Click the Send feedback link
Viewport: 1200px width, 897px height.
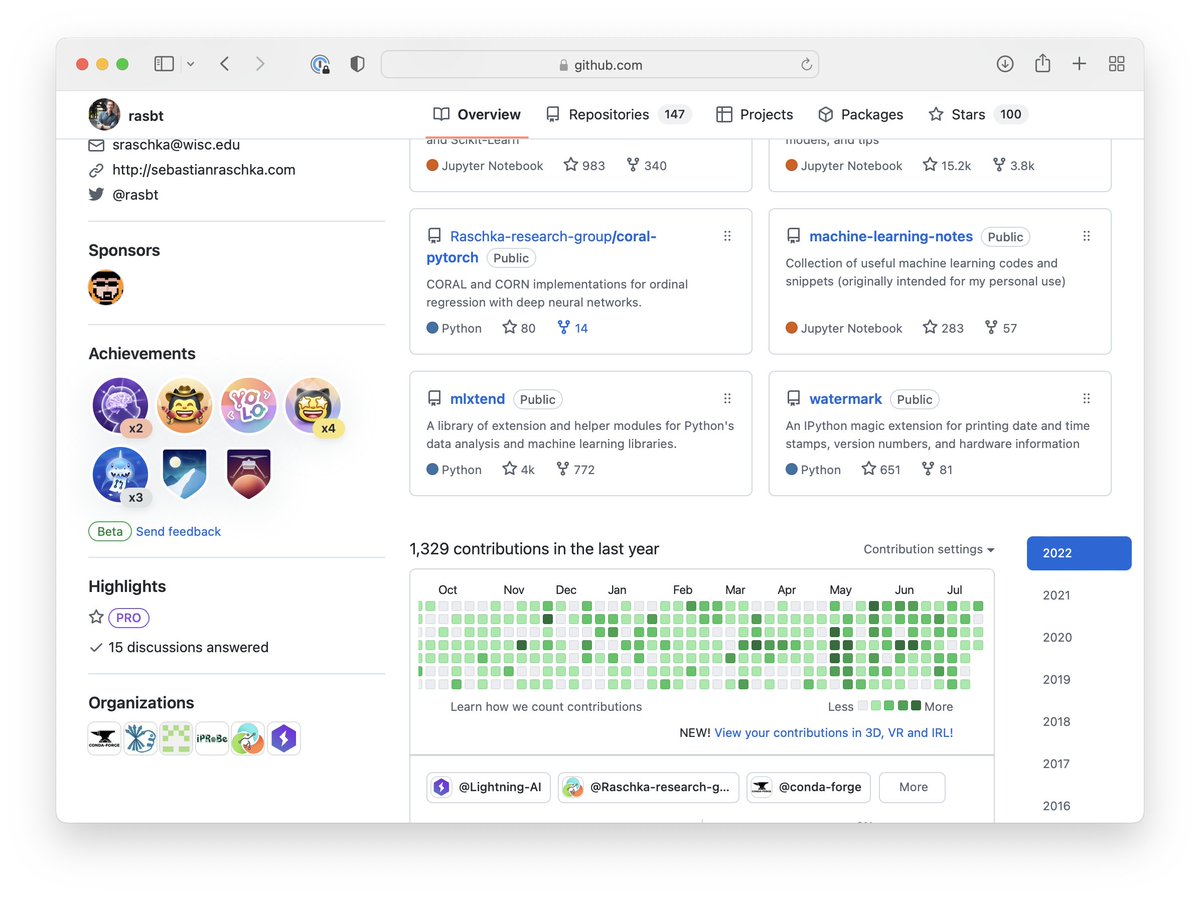pyautogui.click(x=178, y=531)
